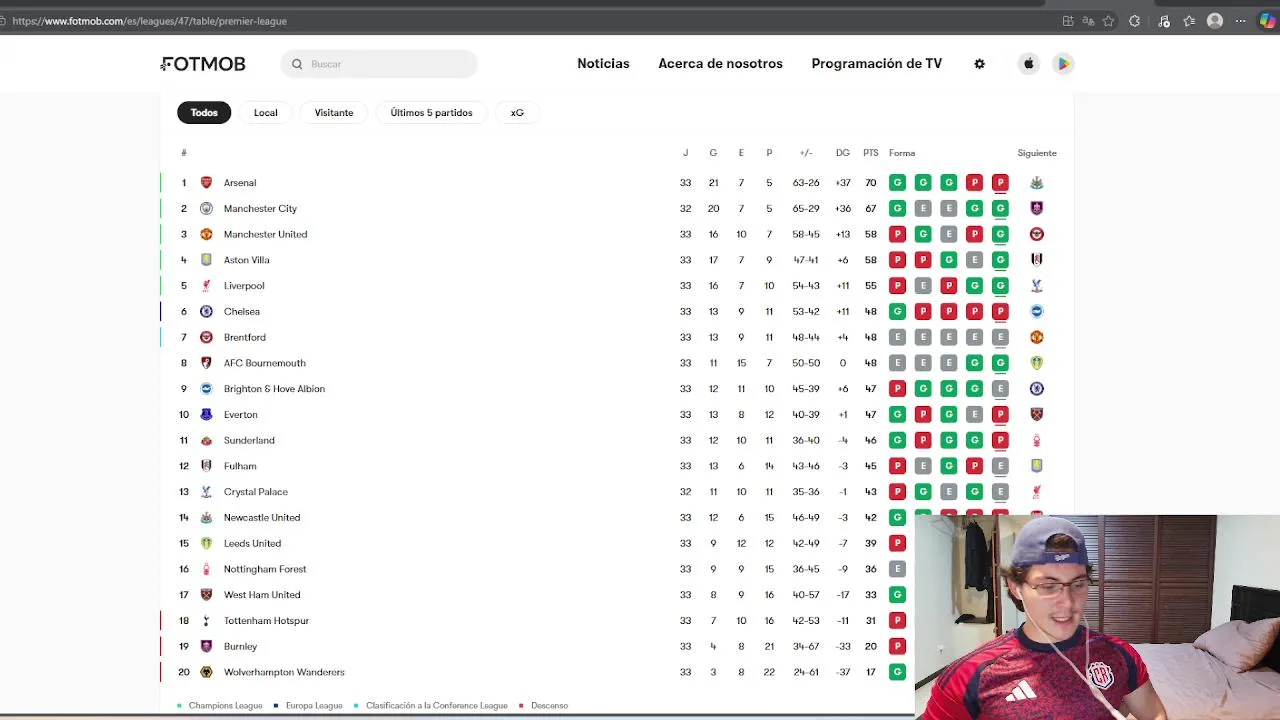
Task: Open the Apple App Store download icon
Action: [x=1028, y=64]
